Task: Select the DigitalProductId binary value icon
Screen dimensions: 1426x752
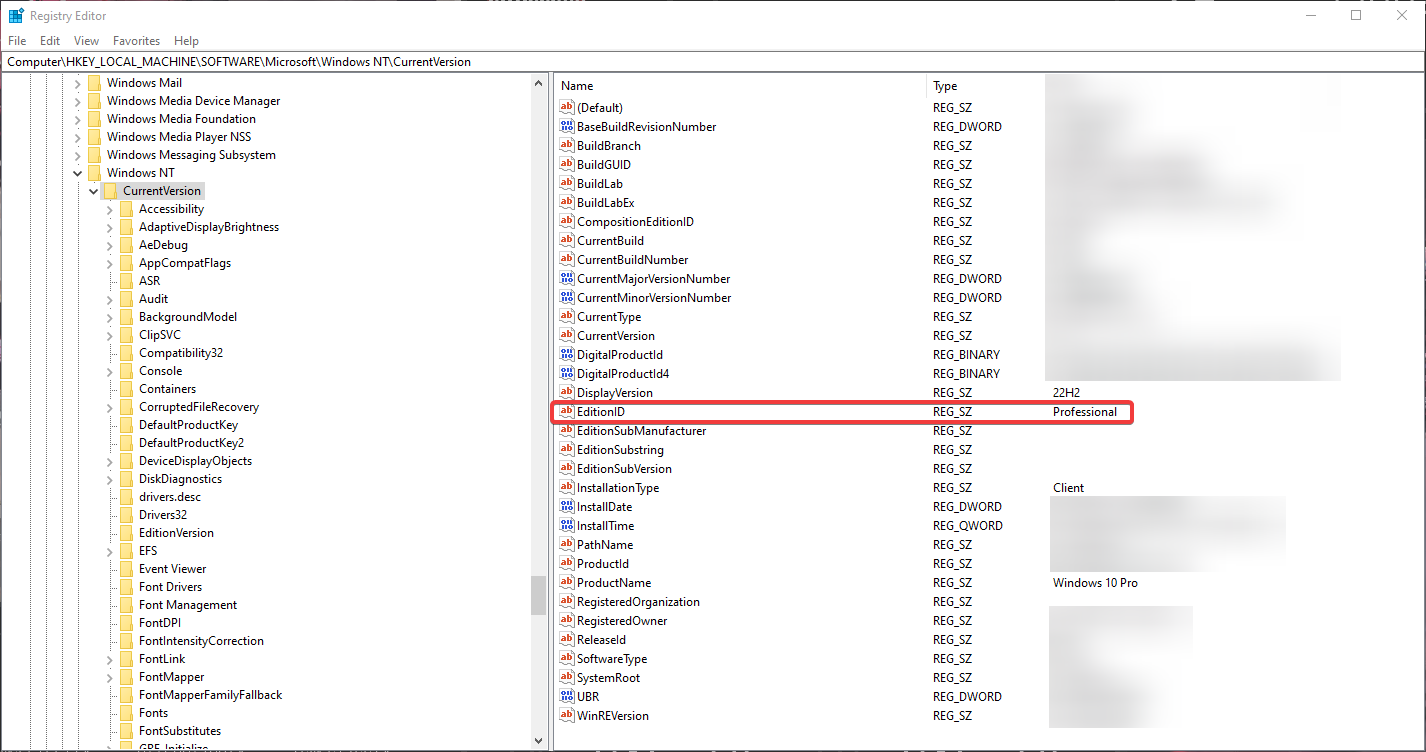Action: (567, 355)
